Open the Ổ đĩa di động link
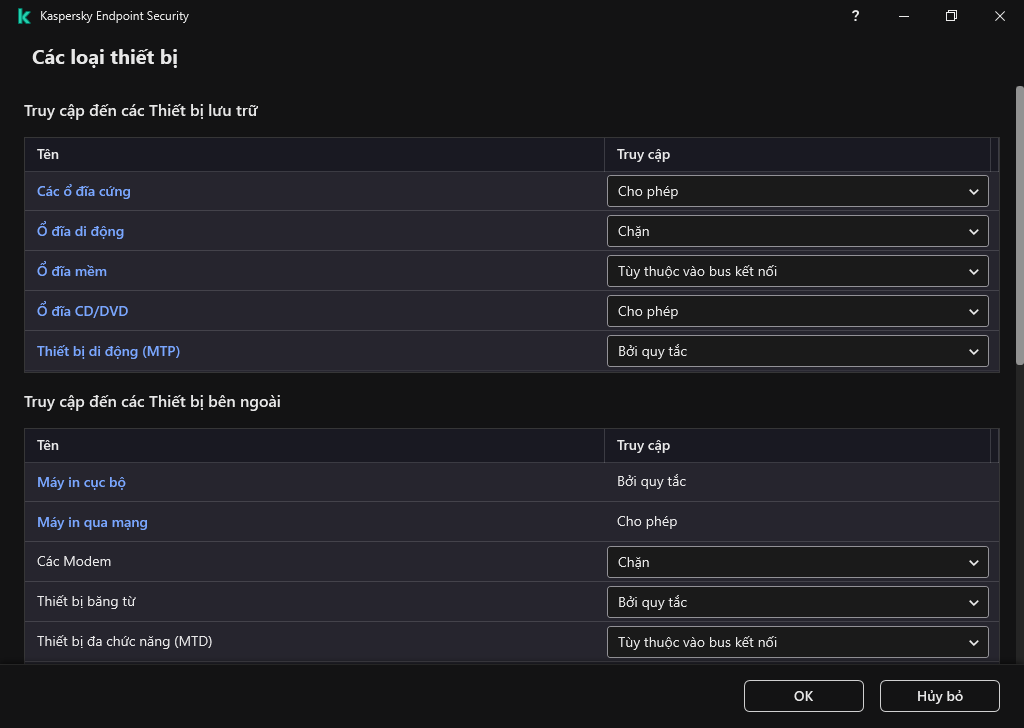 point(81,231)
